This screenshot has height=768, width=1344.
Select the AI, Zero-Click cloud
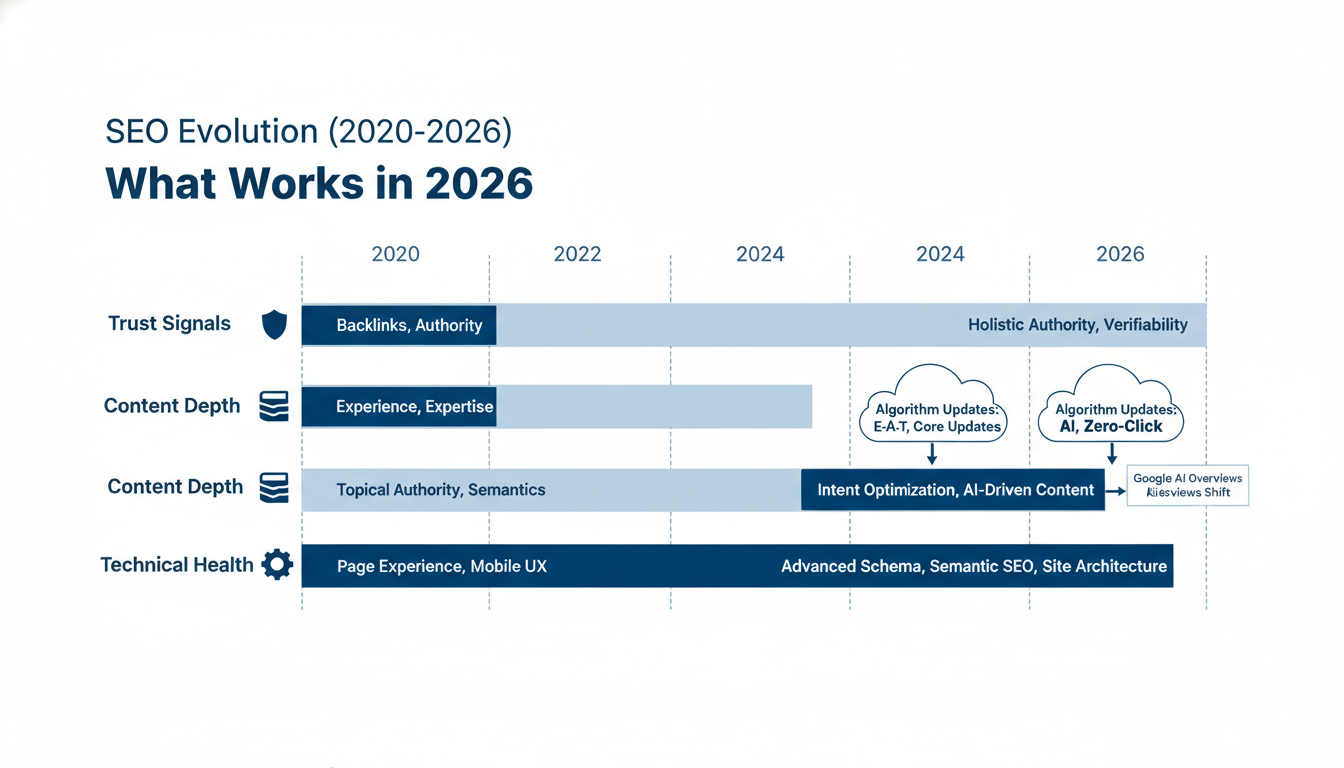(x=1111, y=404)
